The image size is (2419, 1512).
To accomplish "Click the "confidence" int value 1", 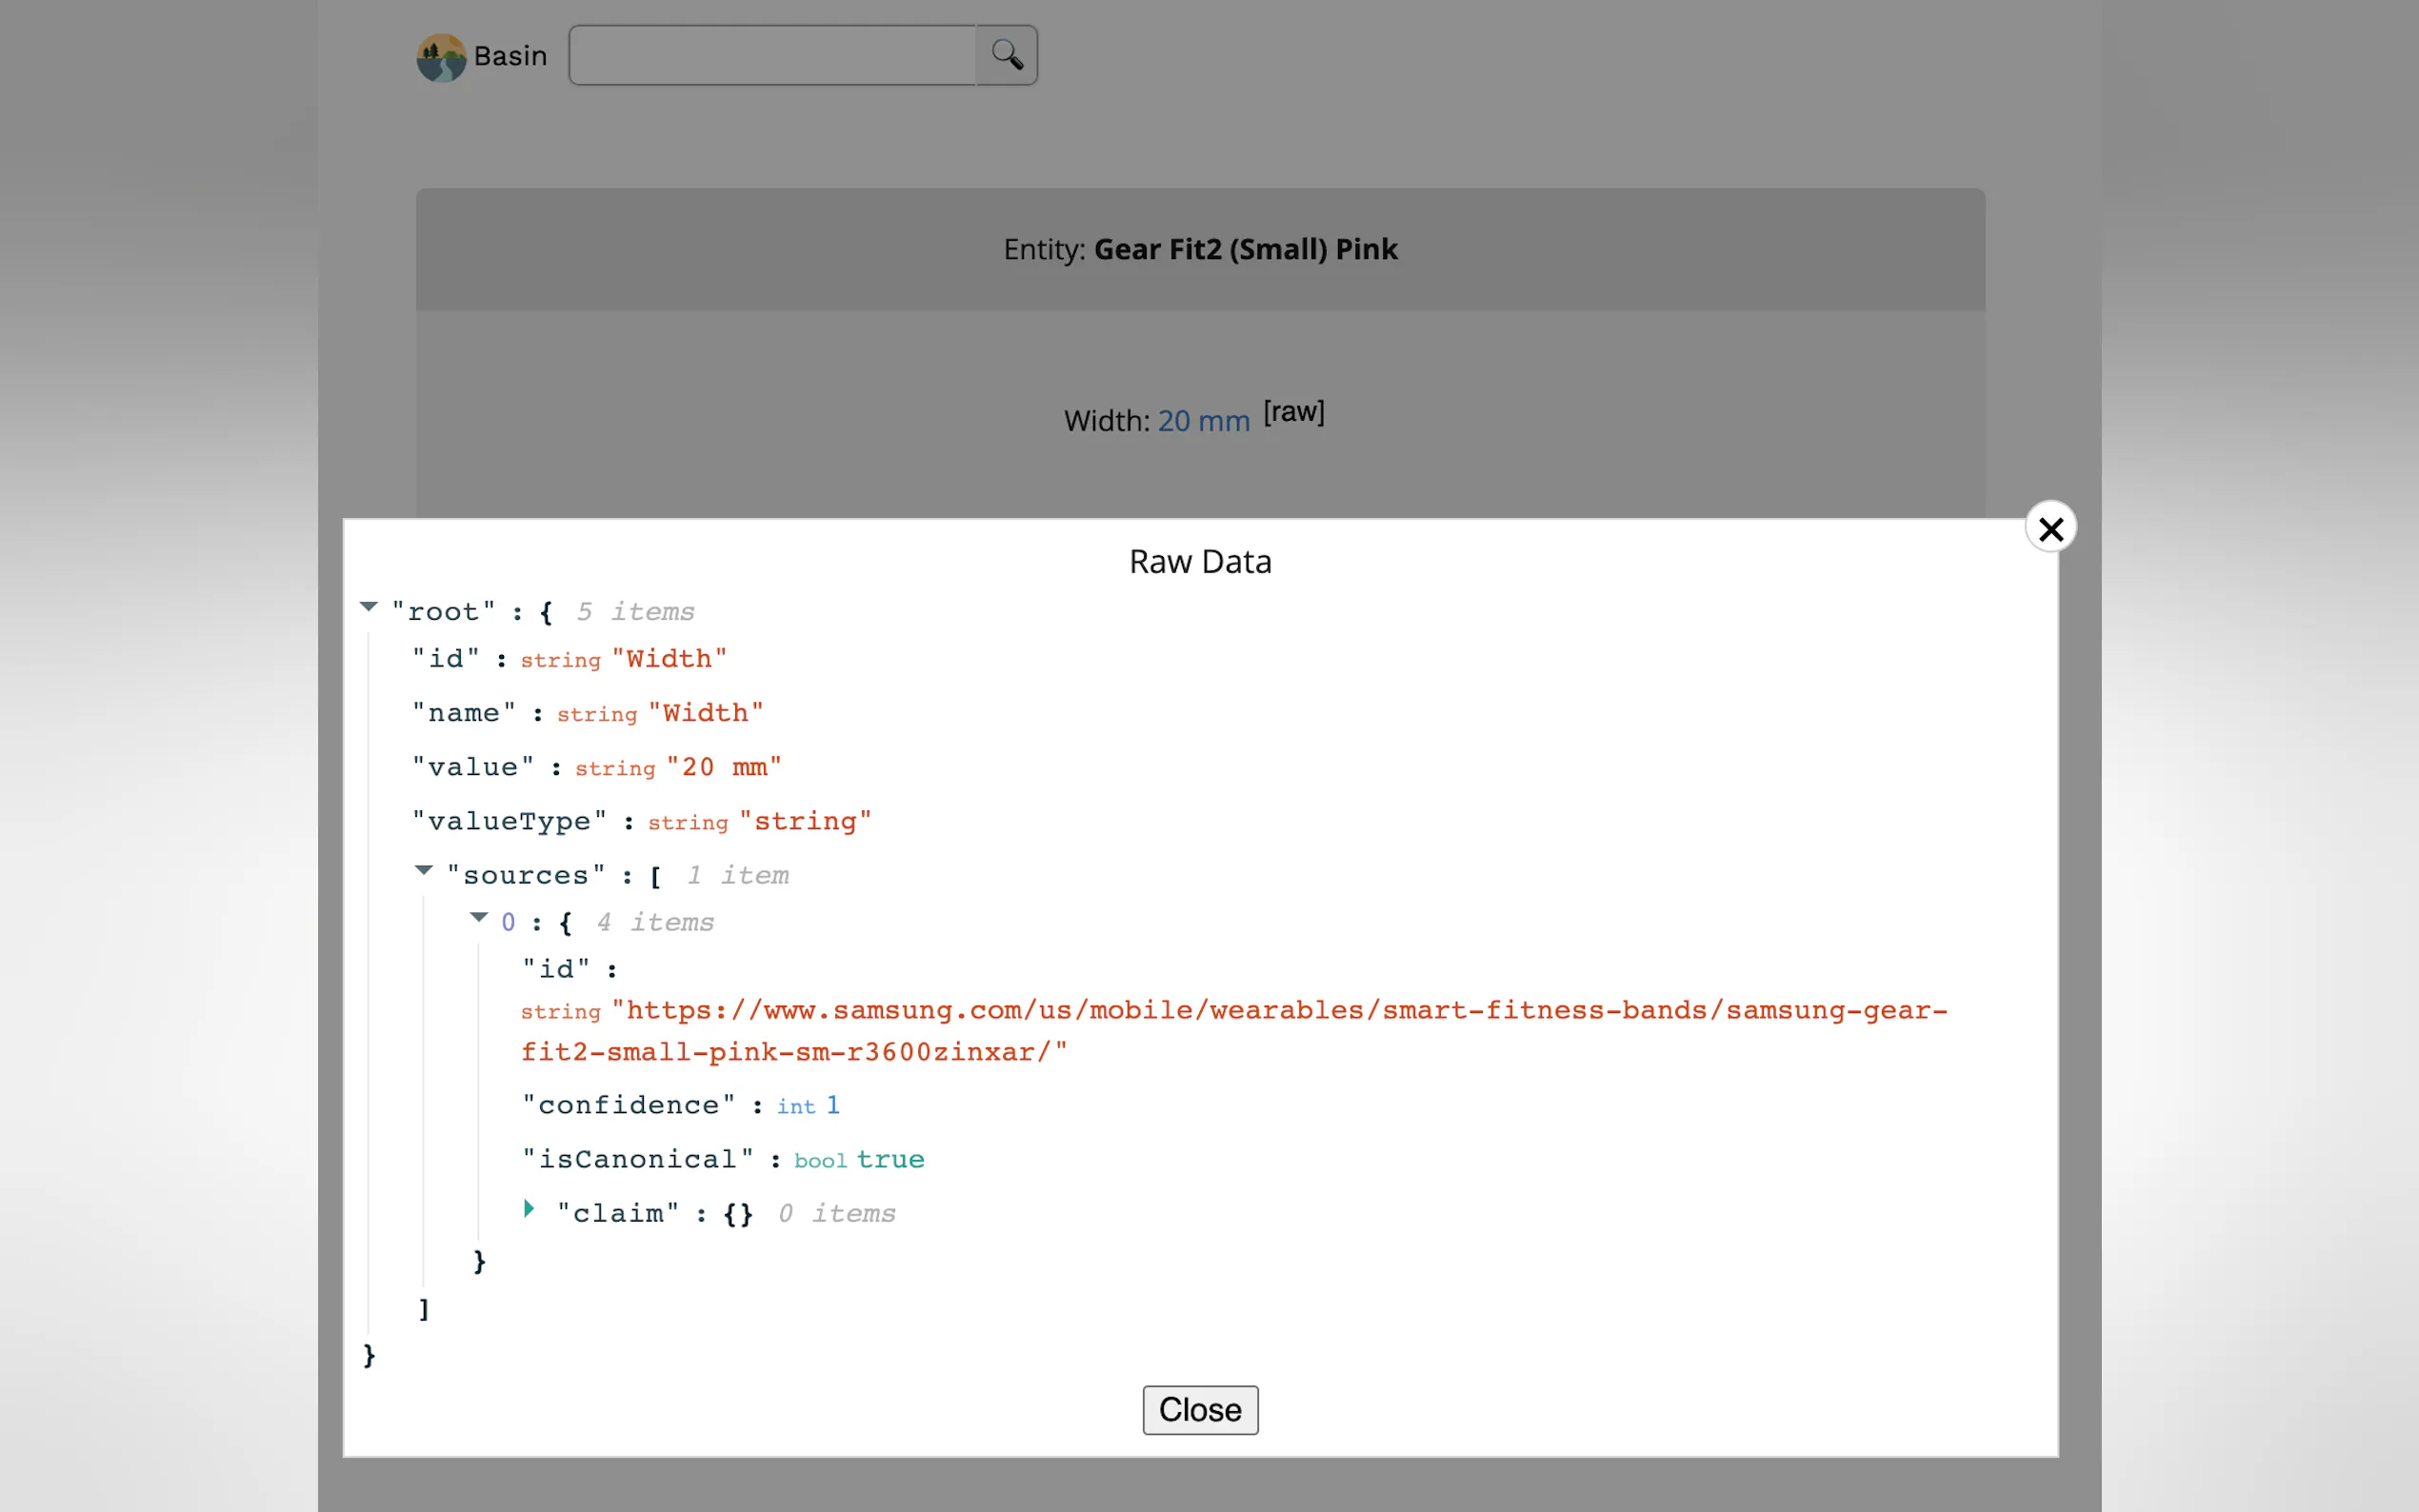I will (832, 1105).
